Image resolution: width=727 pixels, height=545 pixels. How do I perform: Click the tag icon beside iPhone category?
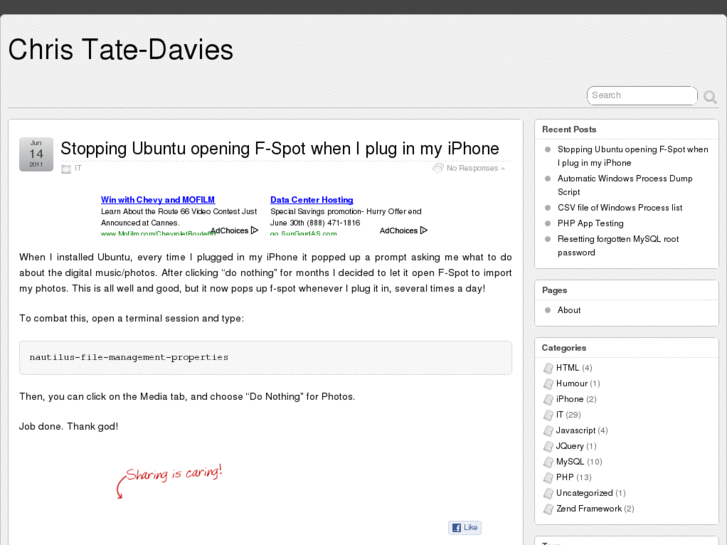point(548,399)
